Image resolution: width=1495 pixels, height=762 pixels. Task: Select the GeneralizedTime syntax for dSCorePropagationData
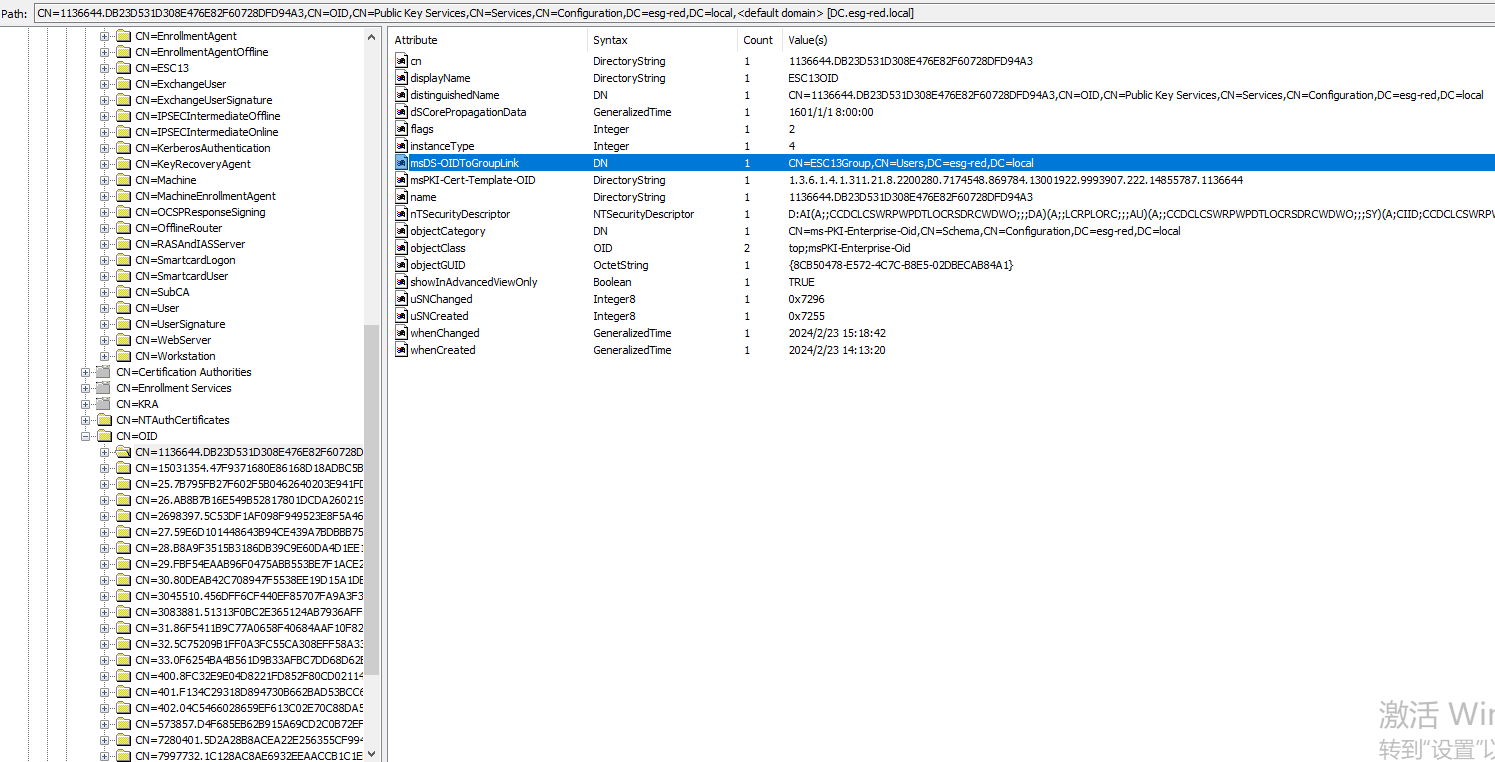632,112
